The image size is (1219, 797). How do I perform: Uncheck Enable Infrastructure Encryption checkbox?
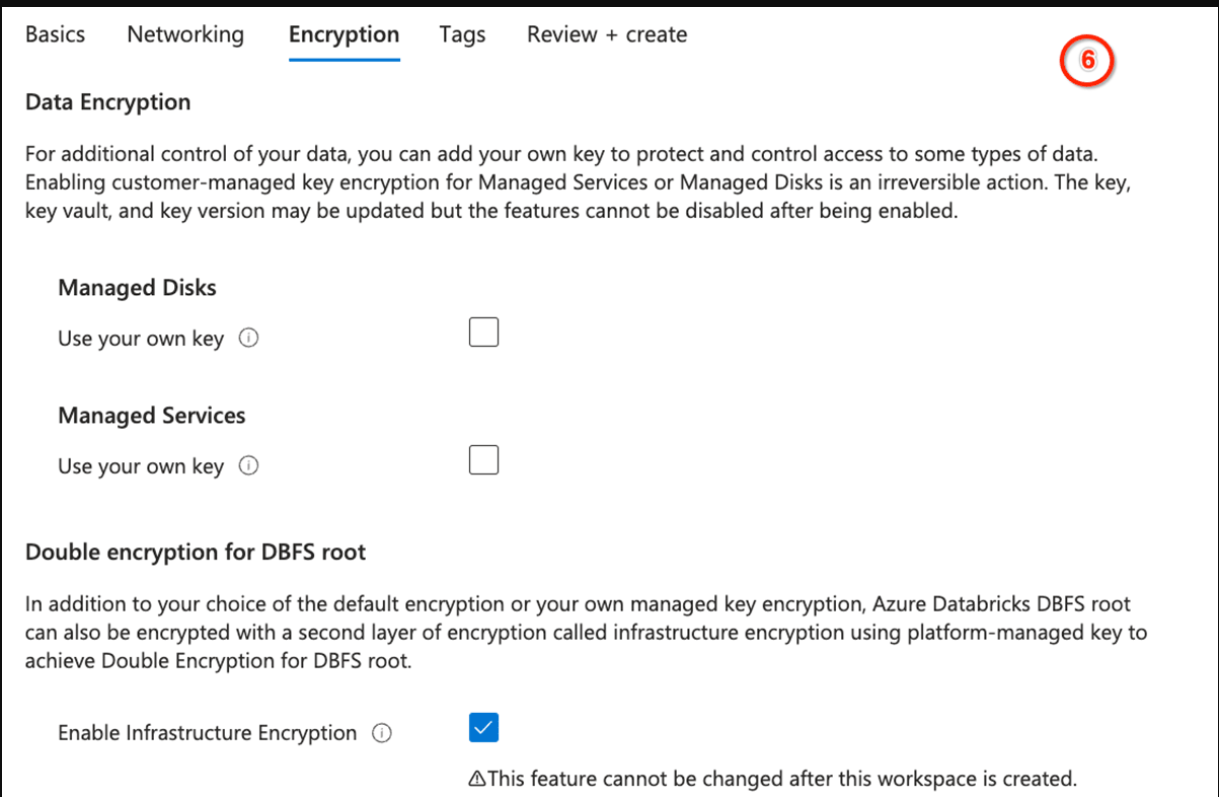484,728
